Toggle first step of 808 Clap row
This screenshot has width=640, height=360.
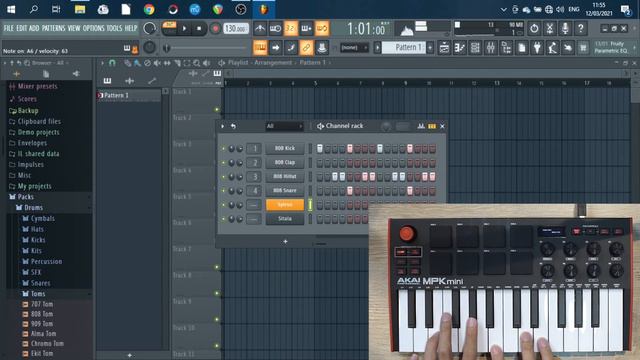click(x=320, y=163)
